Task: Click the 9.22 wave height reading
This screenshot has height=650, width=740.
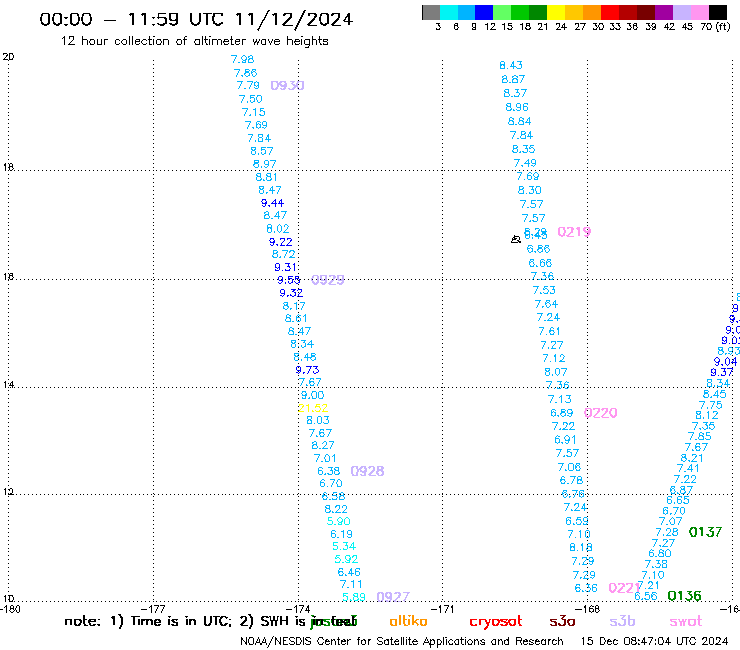Action: coord(281,242)
